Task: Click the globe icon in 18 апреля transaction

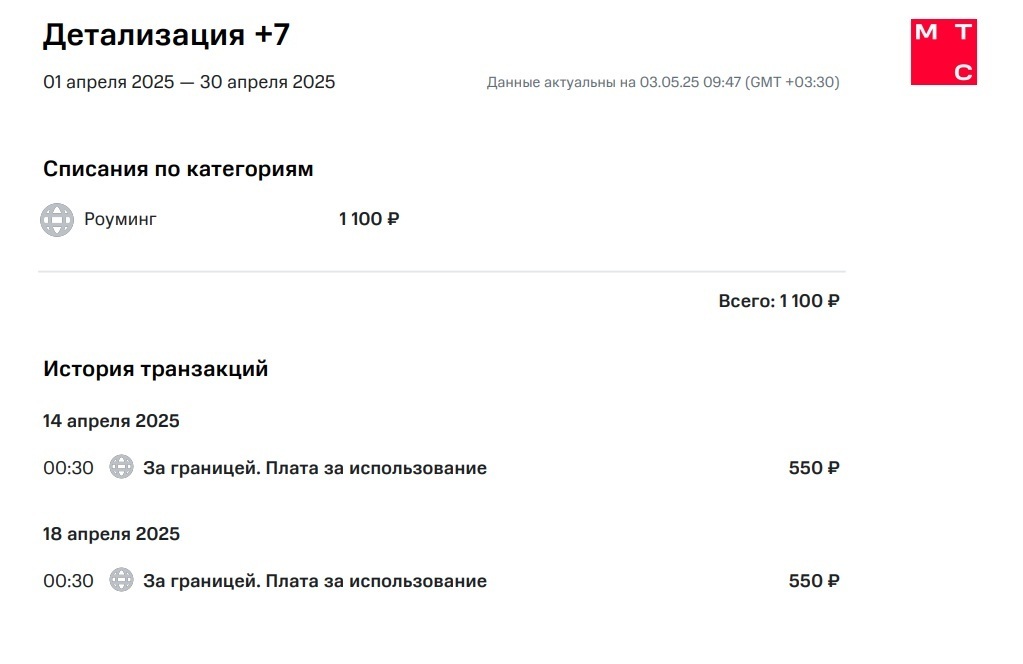Action: coord(121,580)
